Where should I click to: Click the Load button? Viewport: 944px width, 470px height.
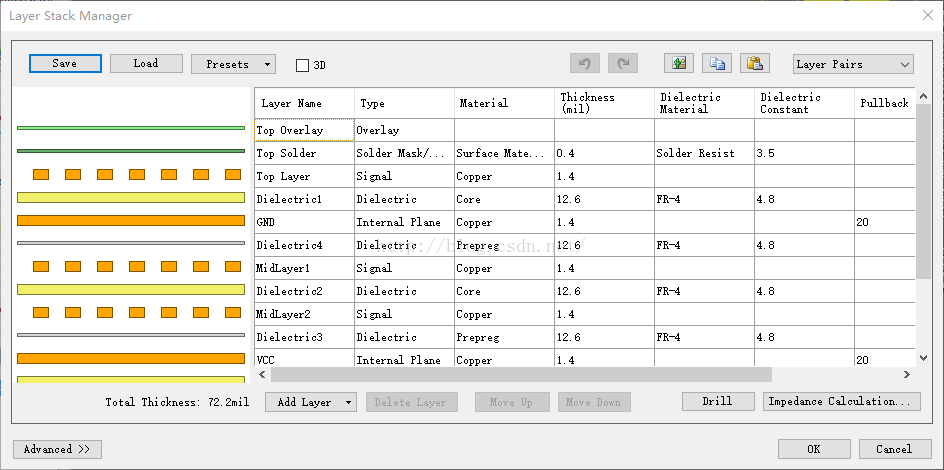(146, 63)
